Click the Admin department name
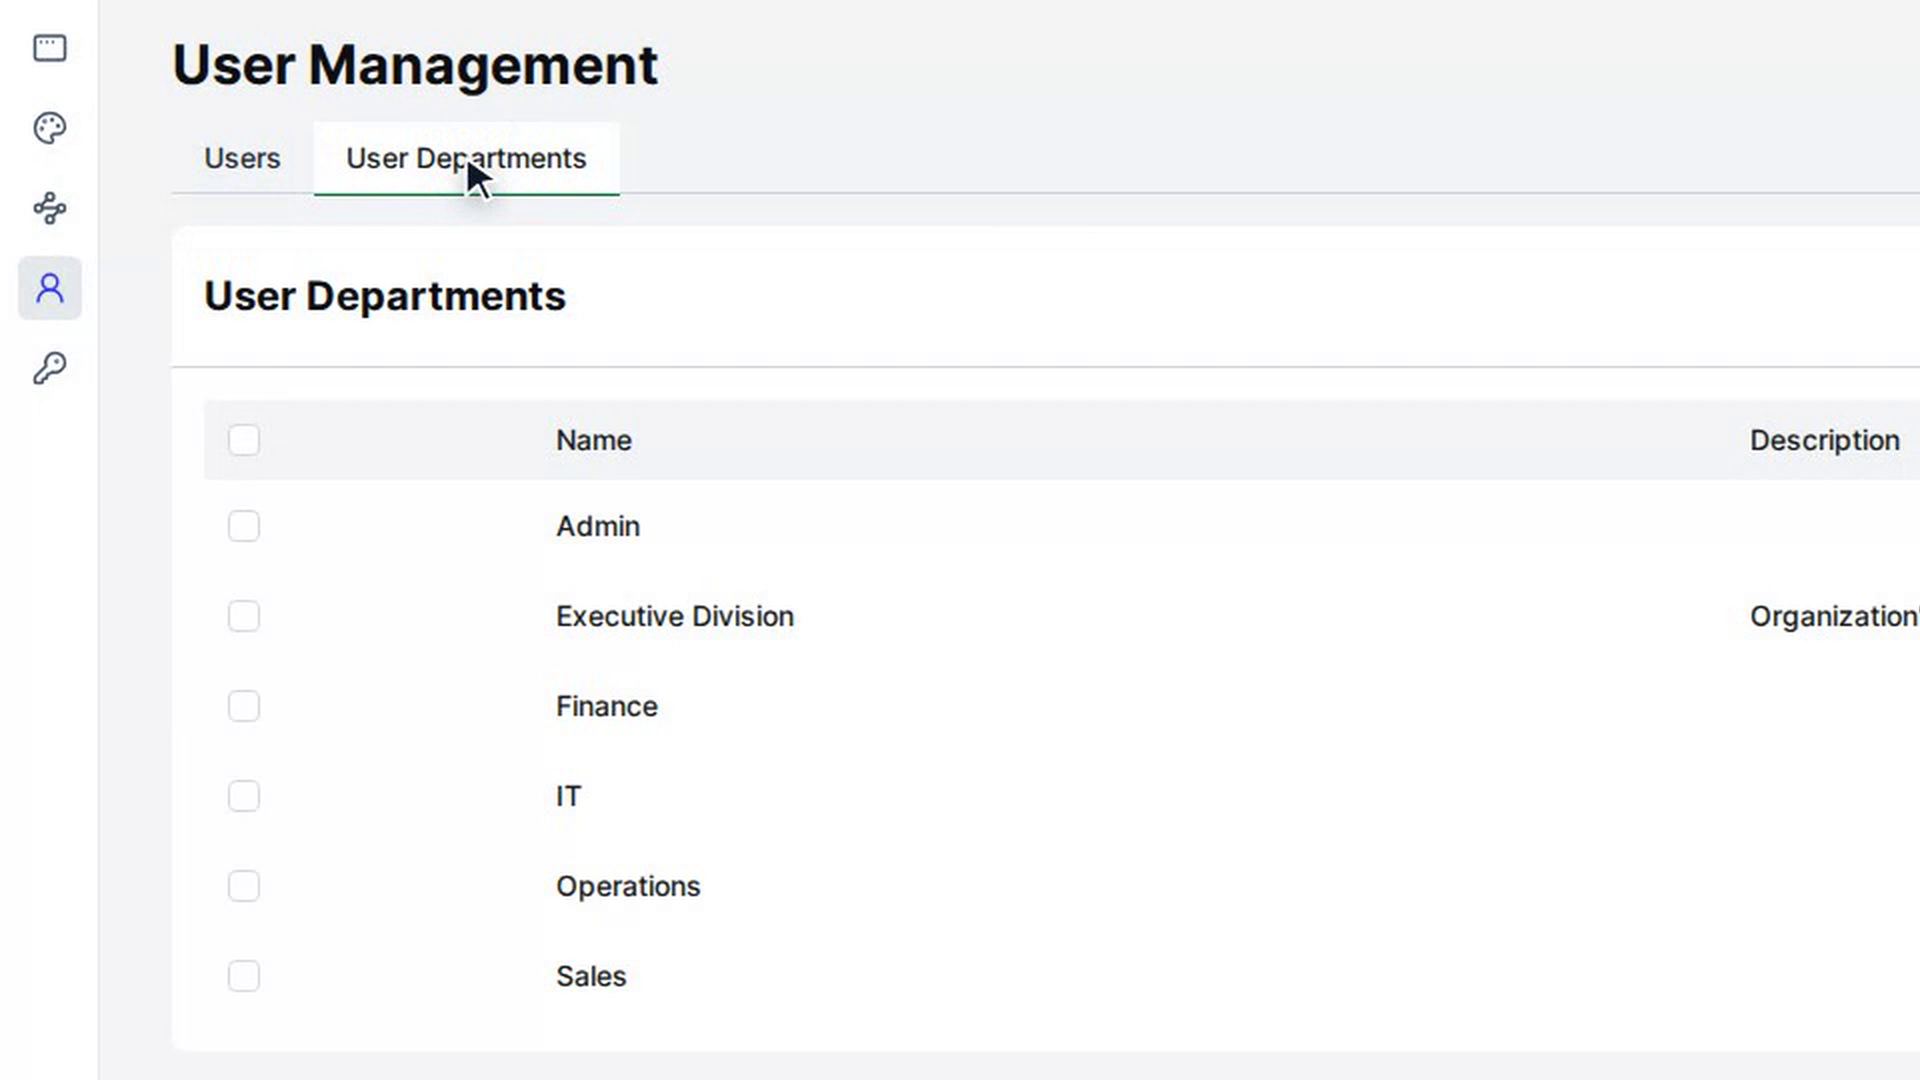This screenshot has height=1080, width=1920. point(598,526)
